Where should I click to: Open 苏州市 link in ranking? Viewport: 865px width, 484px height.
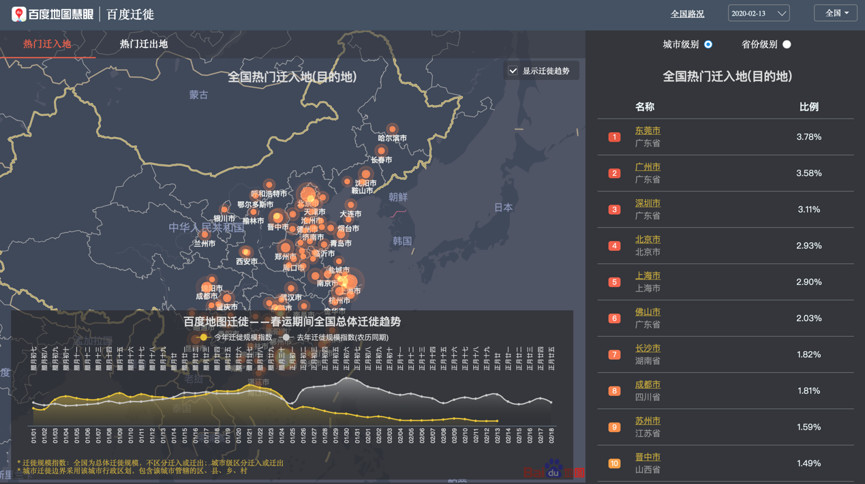pyautogui.click(x=648, y=421)
